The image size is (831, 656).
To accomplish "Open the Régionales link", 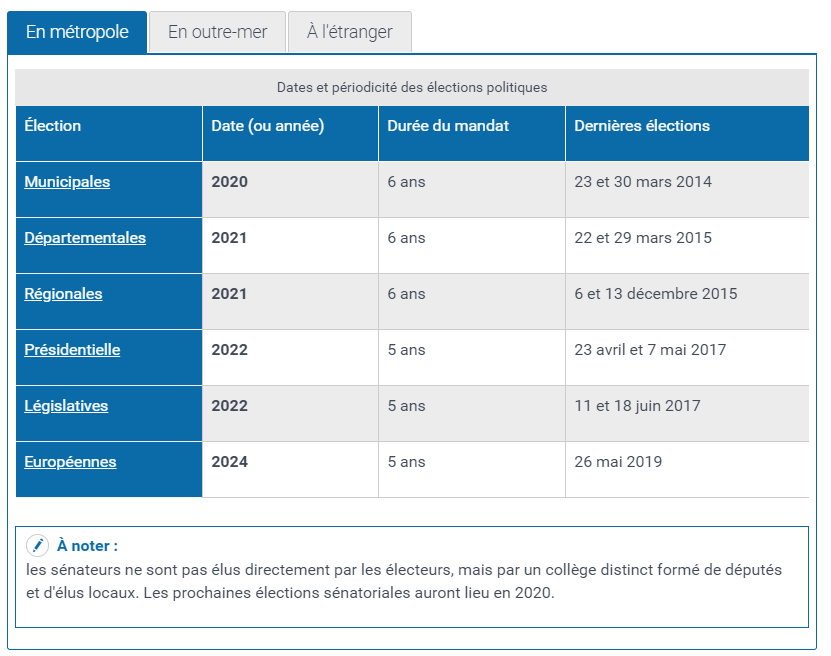I will [x=63, y=294].
